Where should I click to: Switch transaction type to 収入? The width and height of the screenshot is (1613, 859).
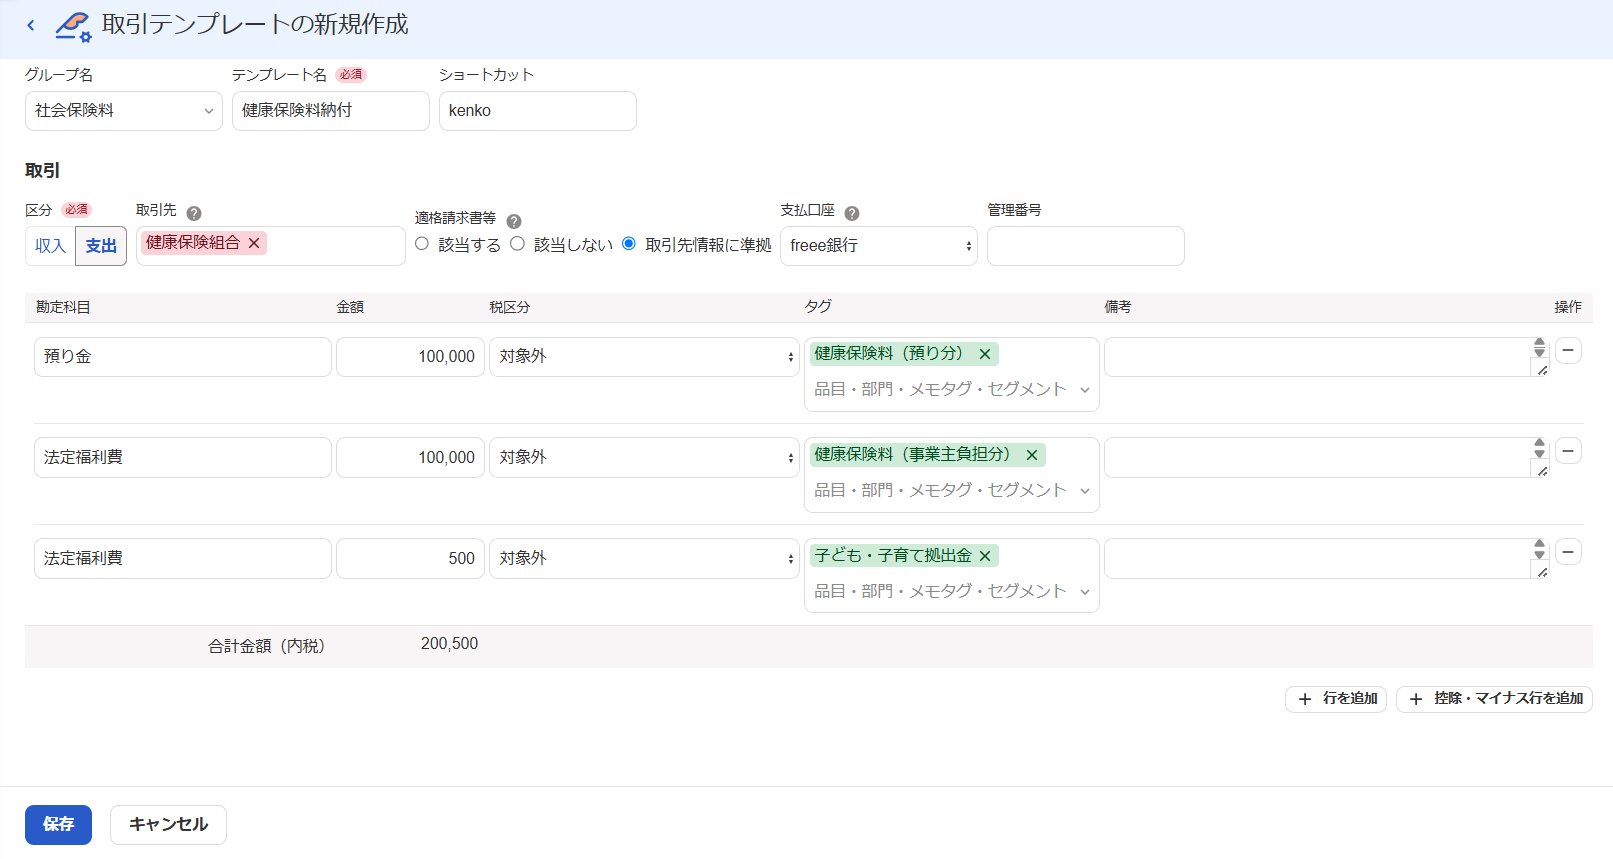[x=50, y=246]
